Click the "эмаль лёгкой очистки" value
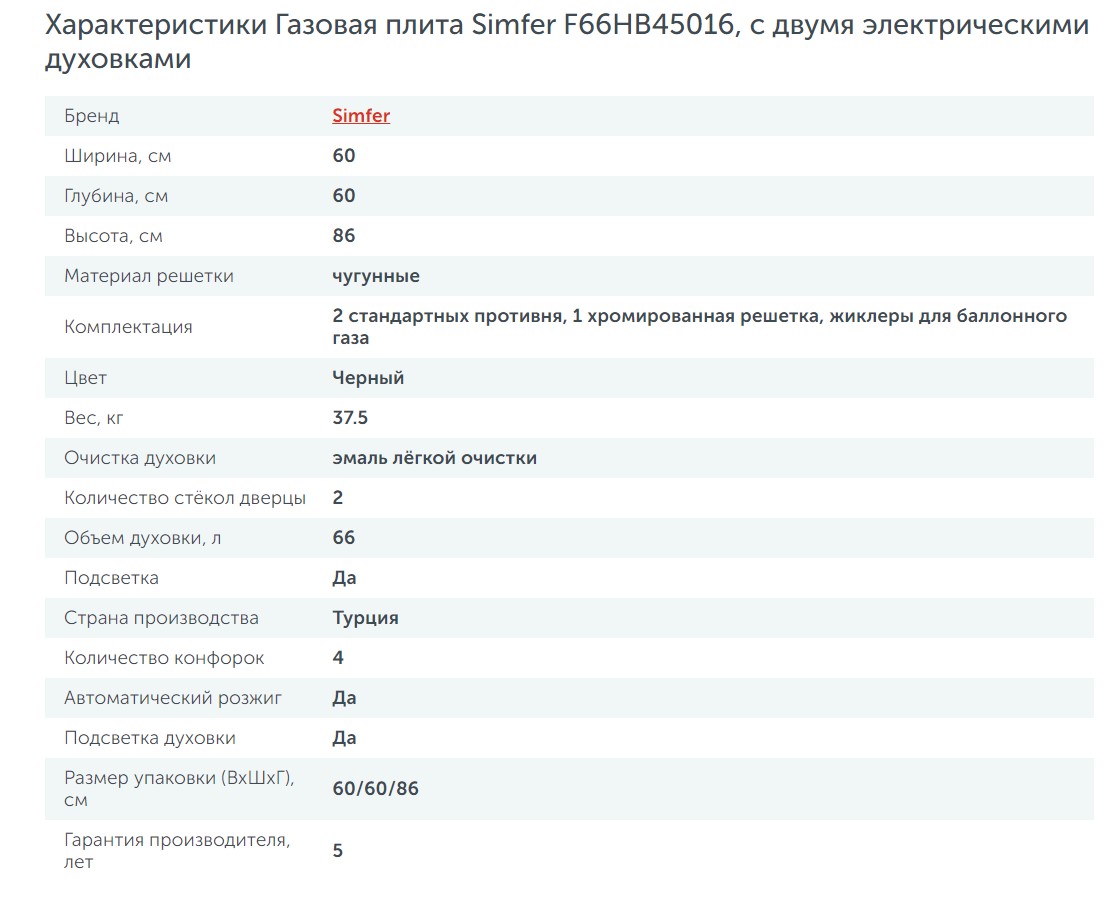This screenshot has height=908, width=1103. (435, 458)
